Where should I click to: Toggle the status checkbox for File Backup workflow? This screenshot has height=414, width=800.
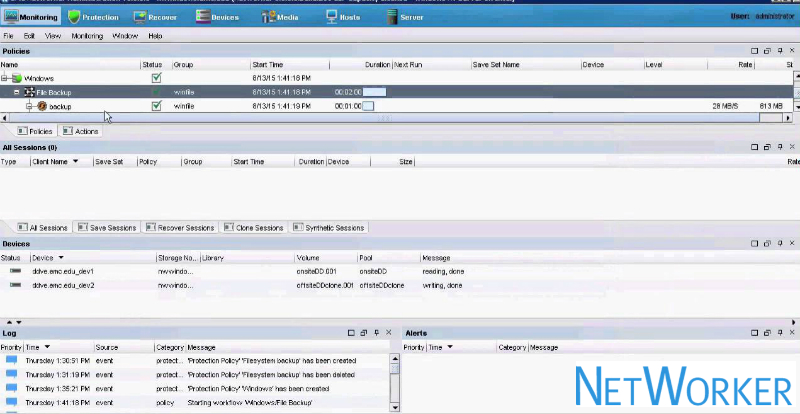tap(156, 92)
